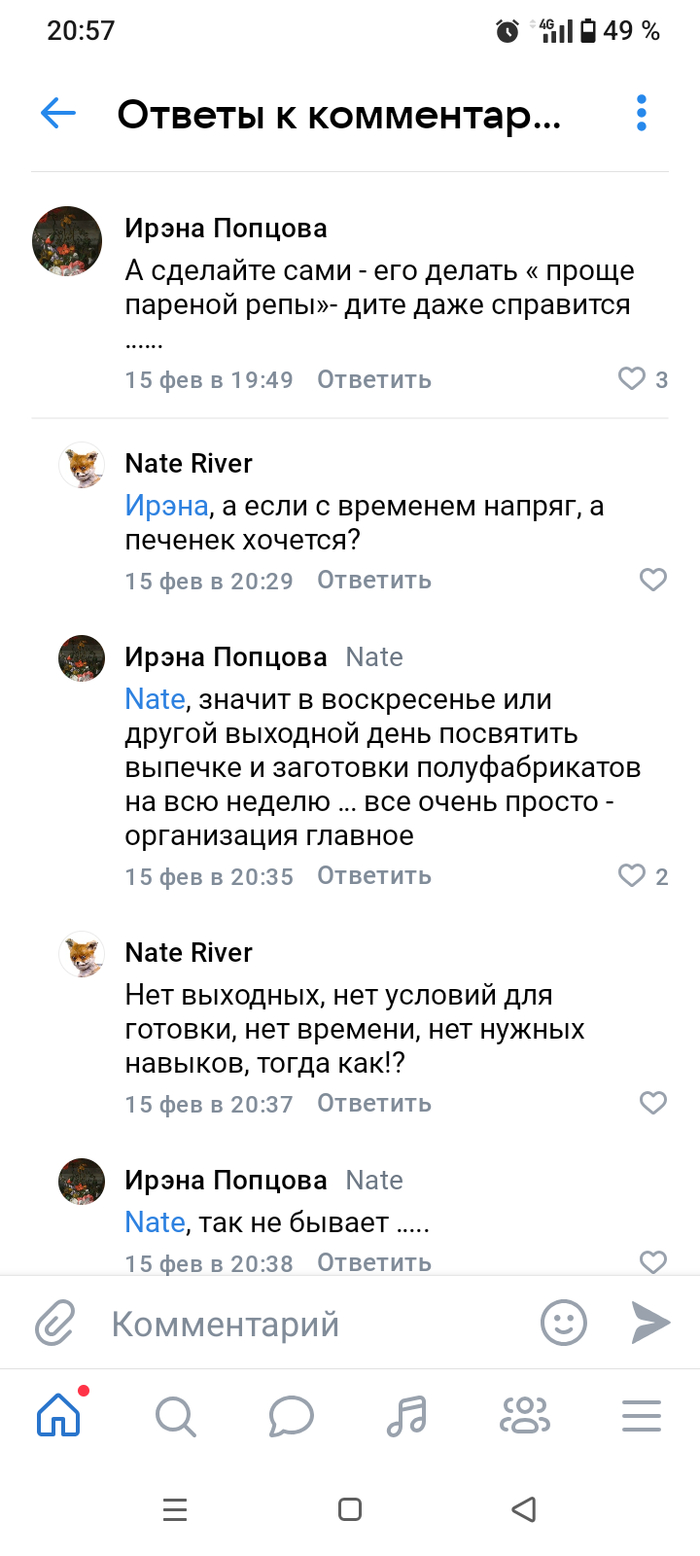Open the music note tab

coord(407,1416)
